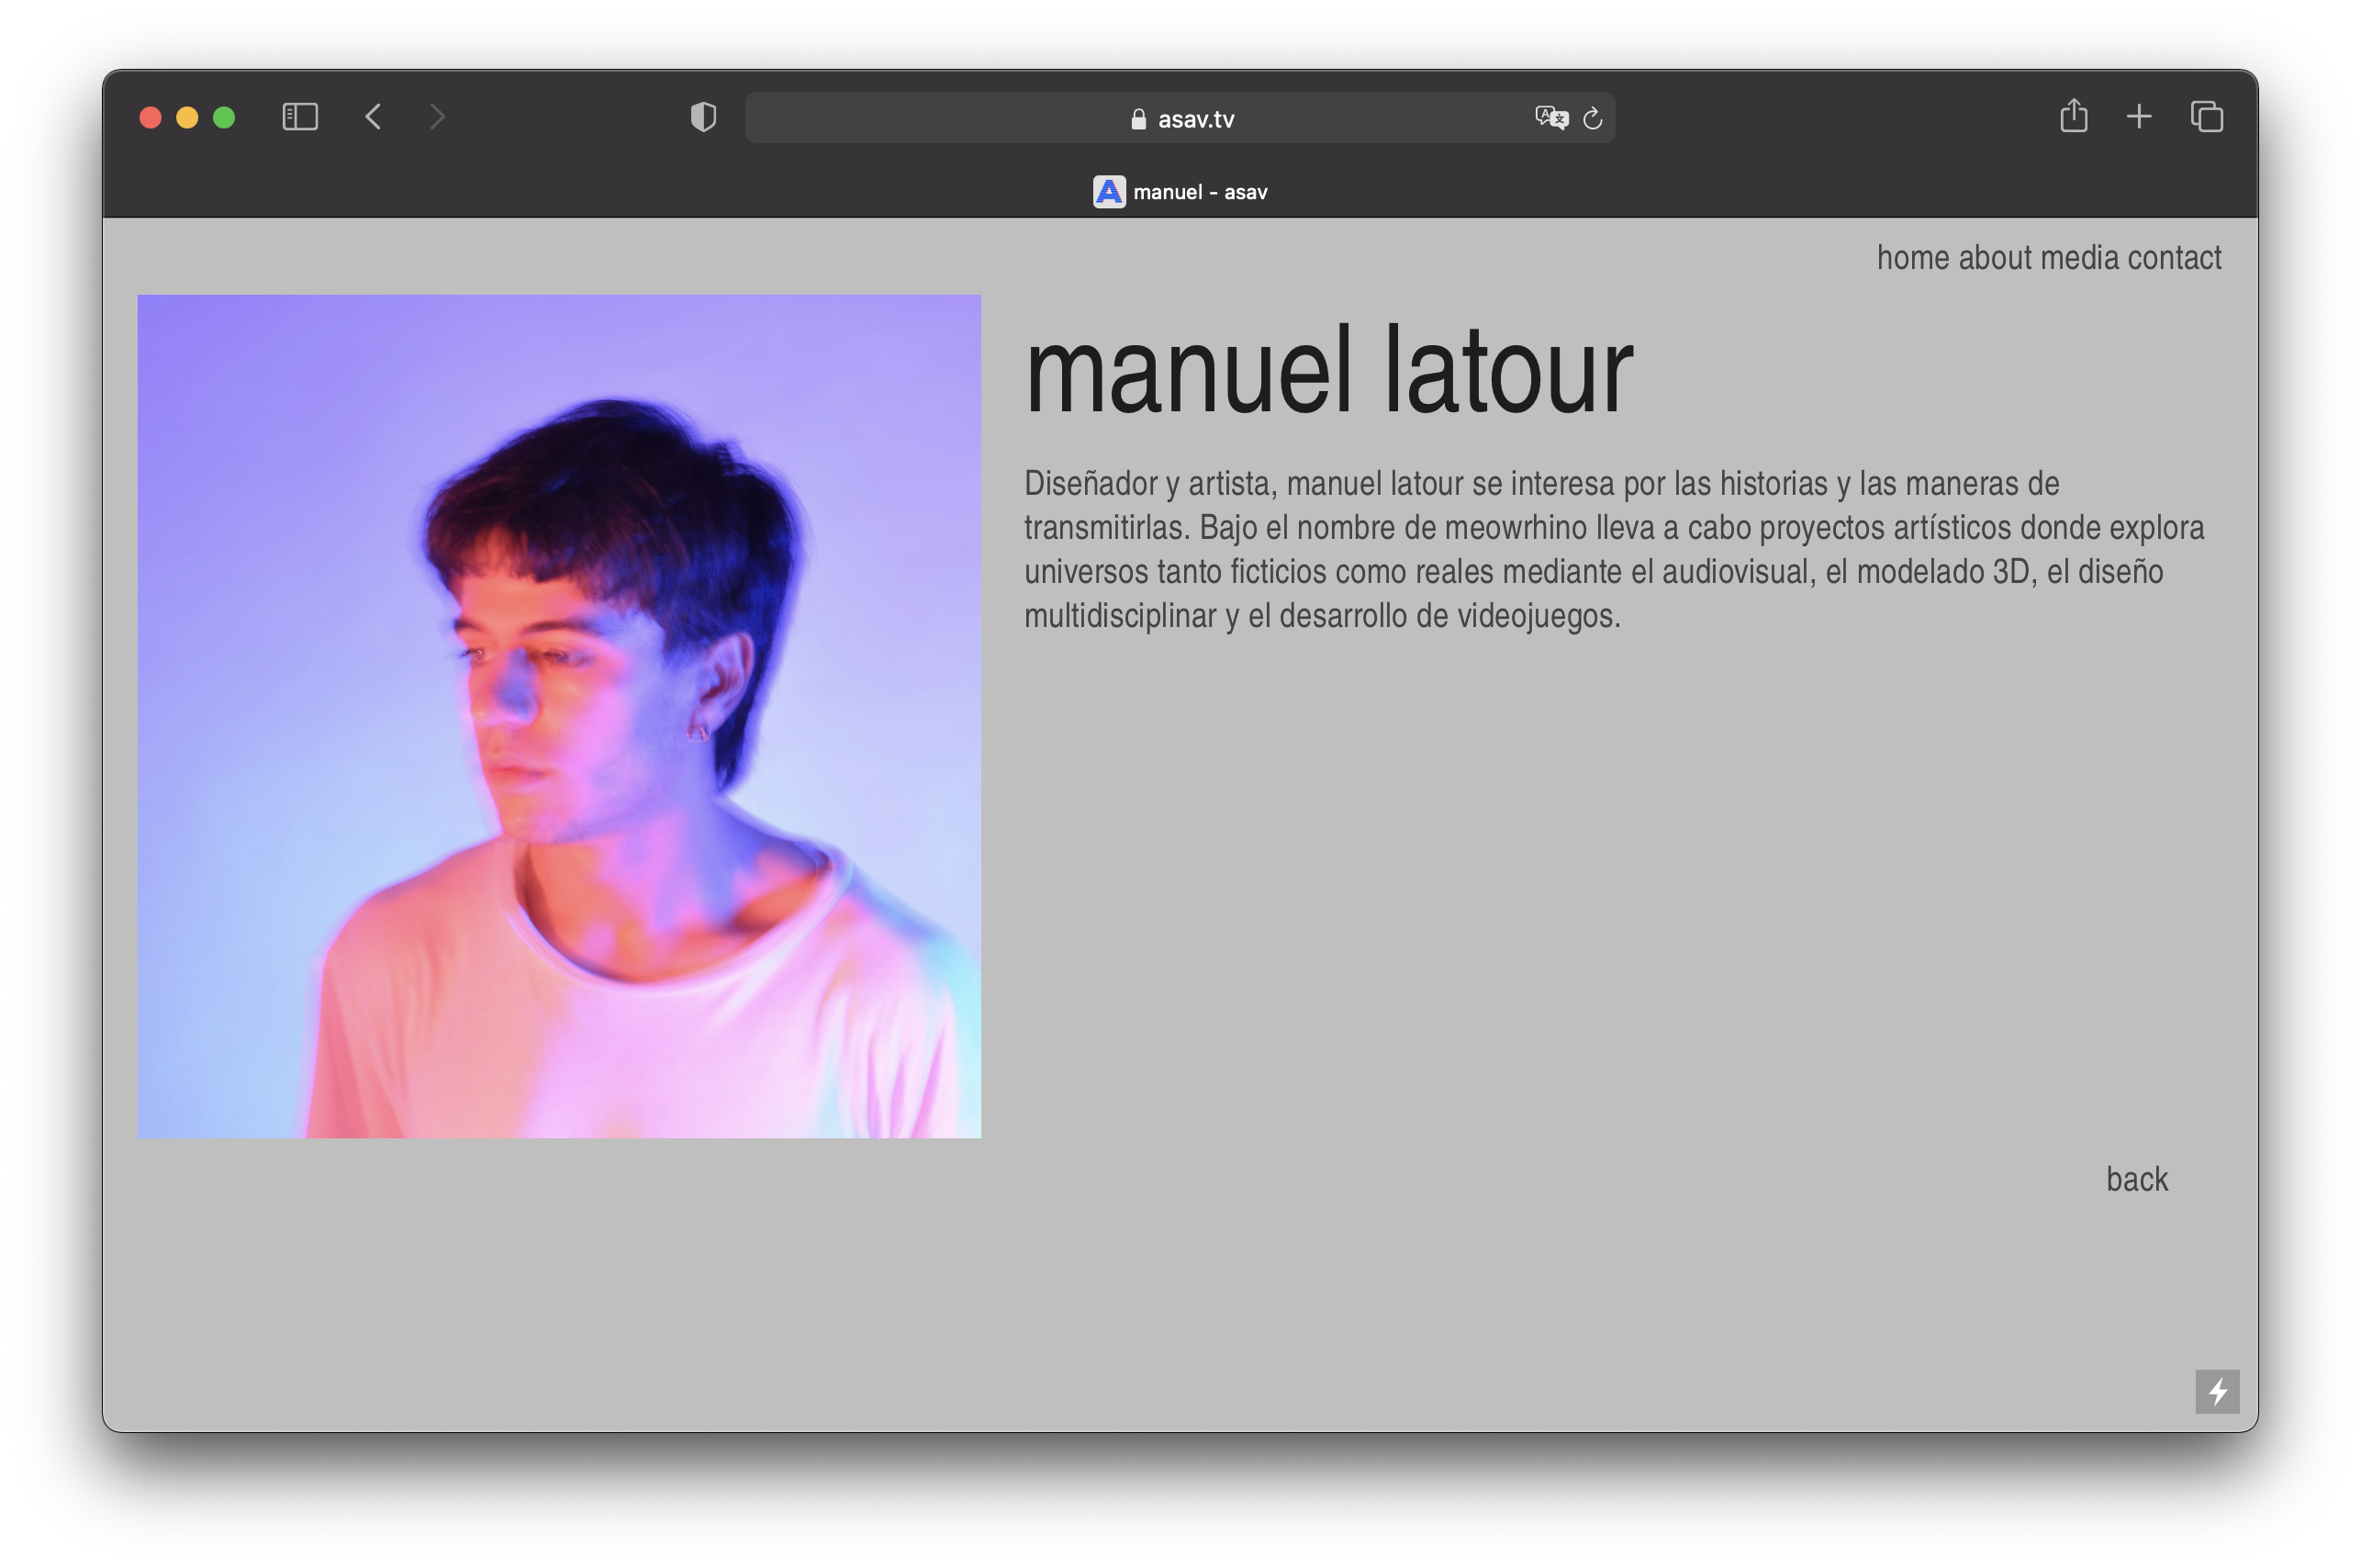Click the Spanish biography paragraph
The image size is (2361, 1568).
[x=1614, y=549]
